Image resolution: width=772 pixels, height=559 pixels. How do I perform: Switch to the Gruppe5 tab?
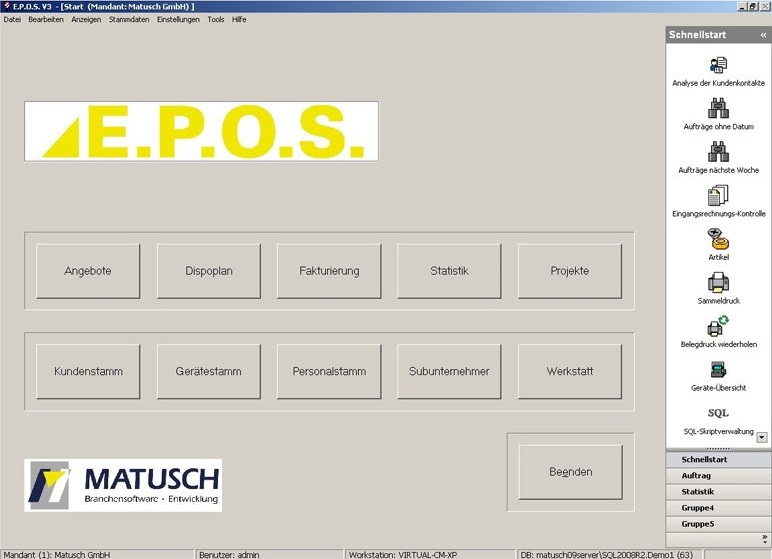(x=718, y=524)
